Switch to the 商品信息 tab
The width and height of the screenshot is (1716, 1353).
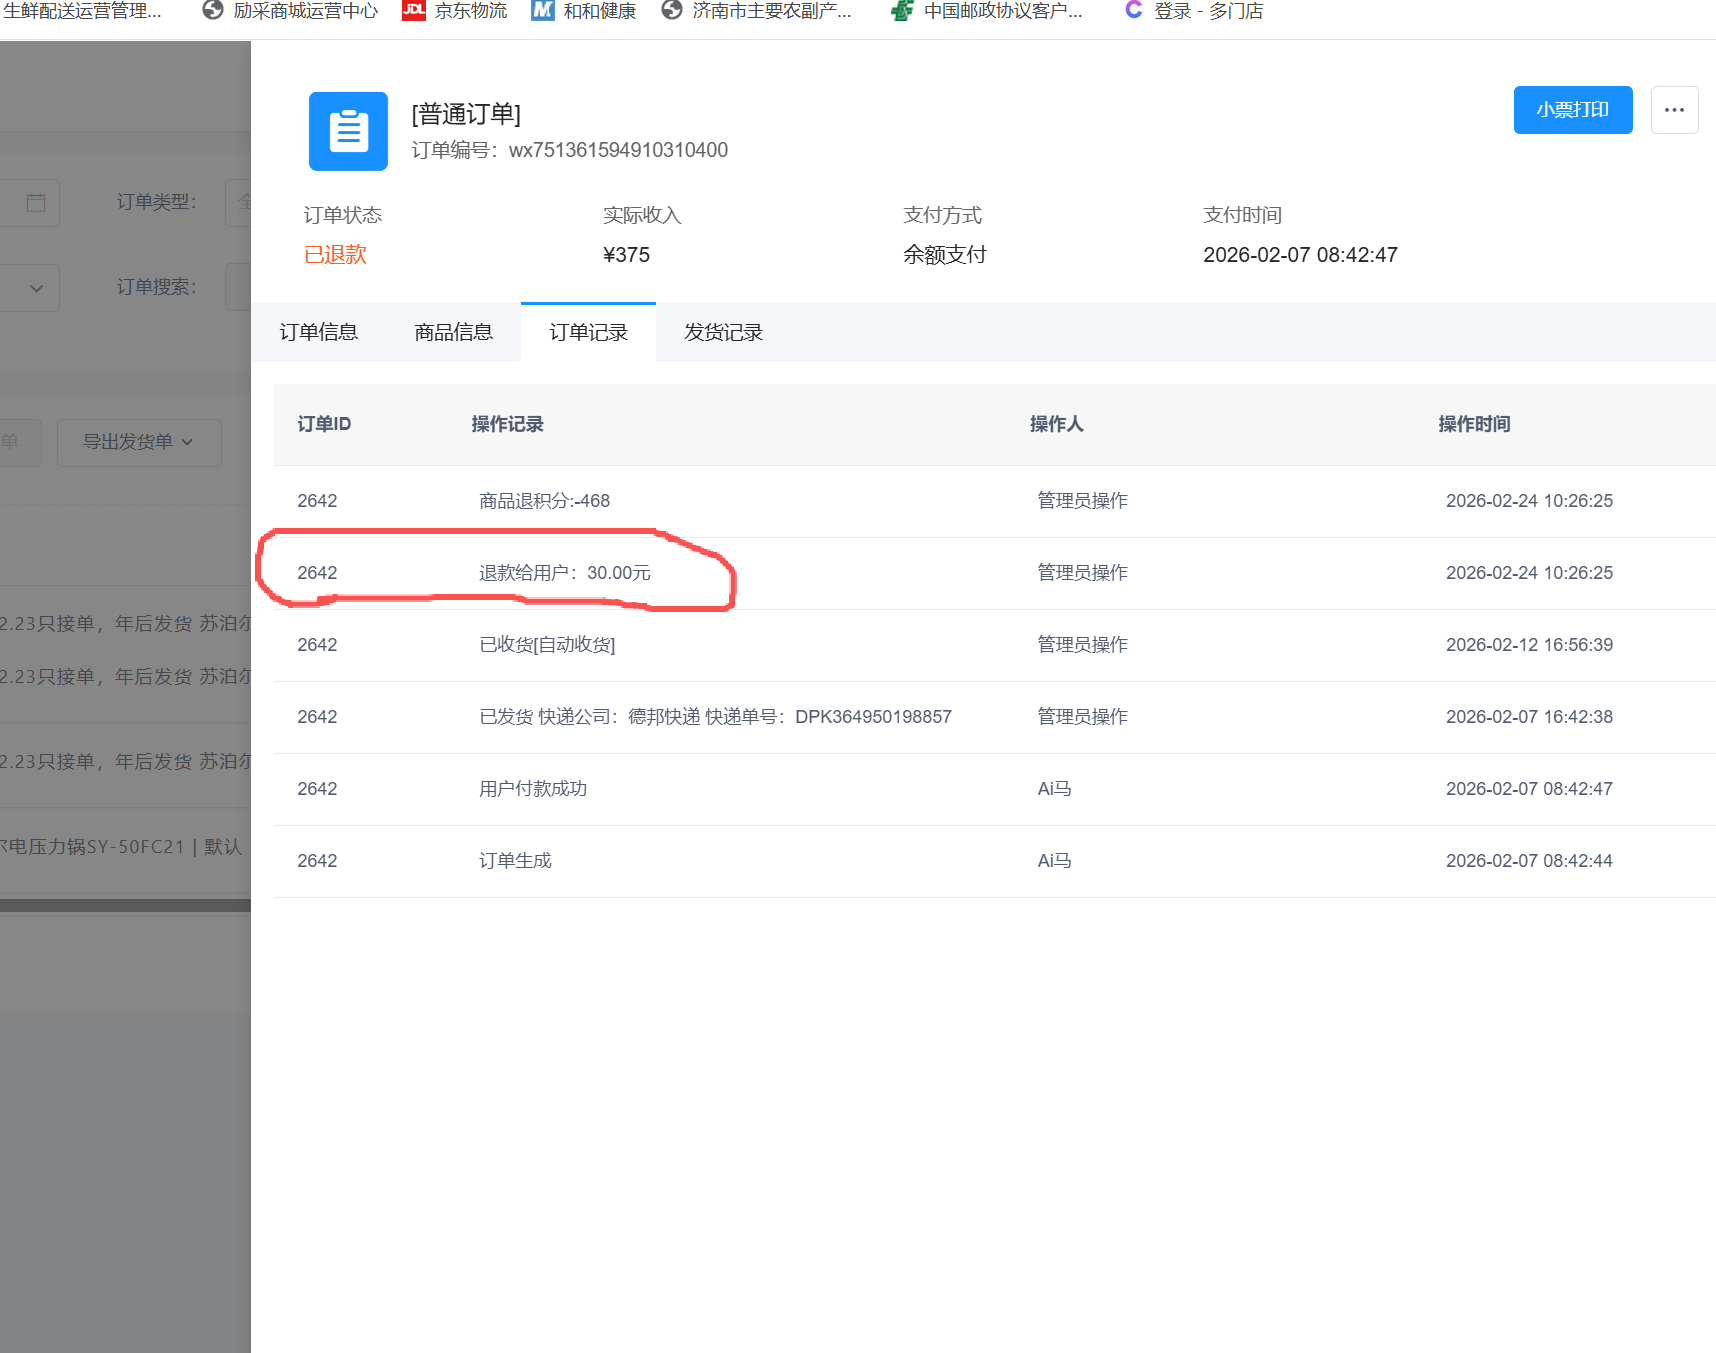click(453, 332)
